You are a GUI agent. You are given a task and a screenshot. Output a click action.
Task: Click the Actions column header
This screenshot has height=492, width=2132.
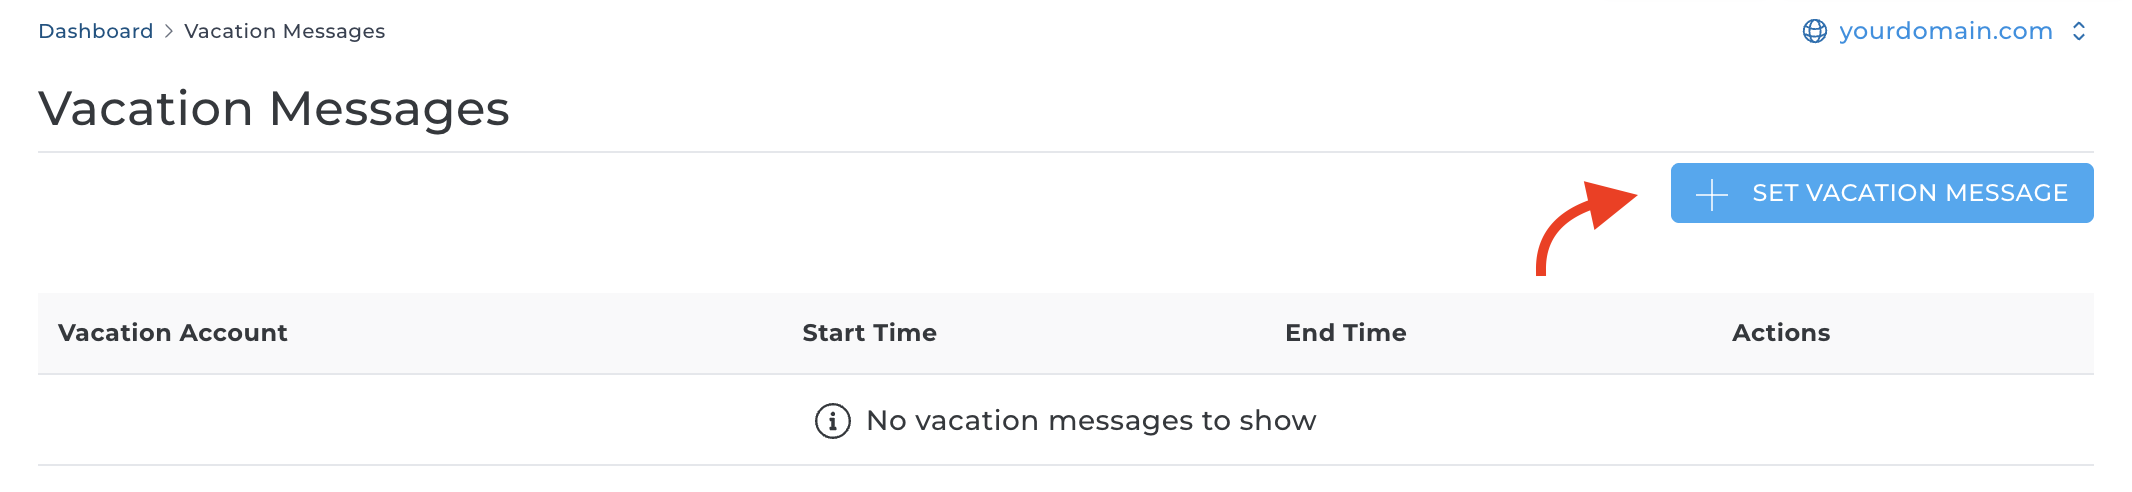(x=1780, y=333)
